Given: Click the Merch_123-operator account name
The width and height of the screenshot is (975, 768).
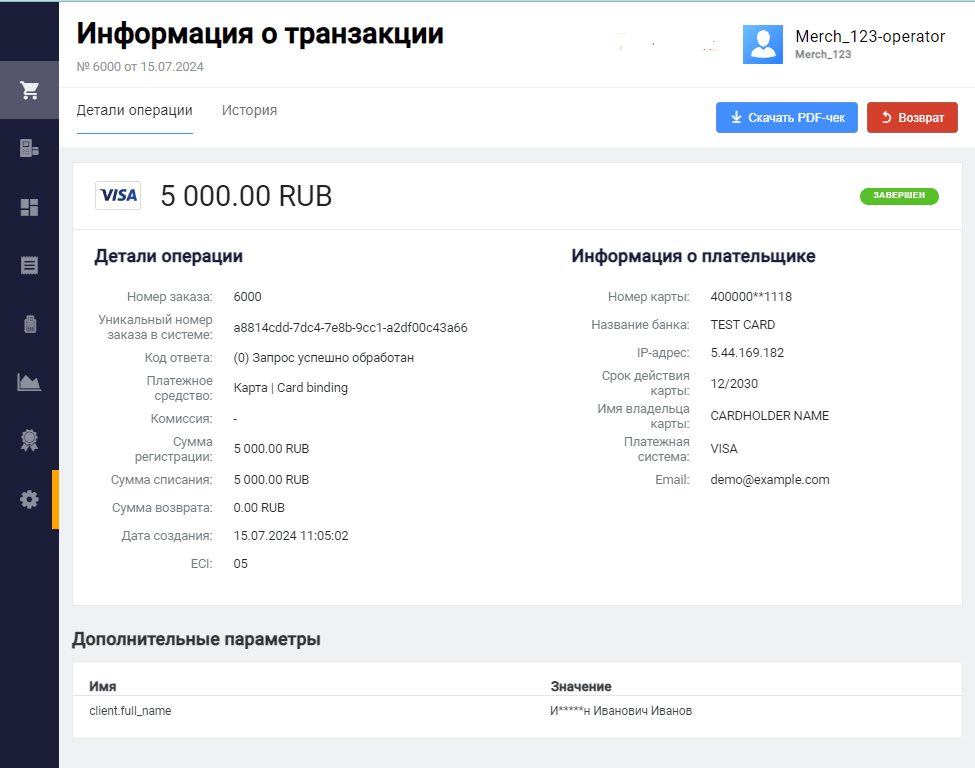Looking at the screenshot, I should [x=869, y=37].
